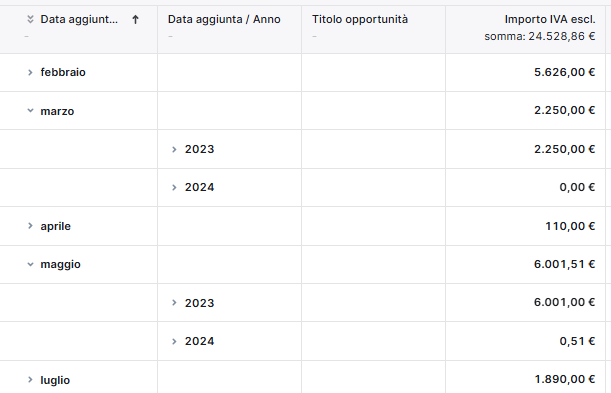Click the ascending sort arrow icon
This screenshot has width=611, height=393.
click(x=135, y=19)
